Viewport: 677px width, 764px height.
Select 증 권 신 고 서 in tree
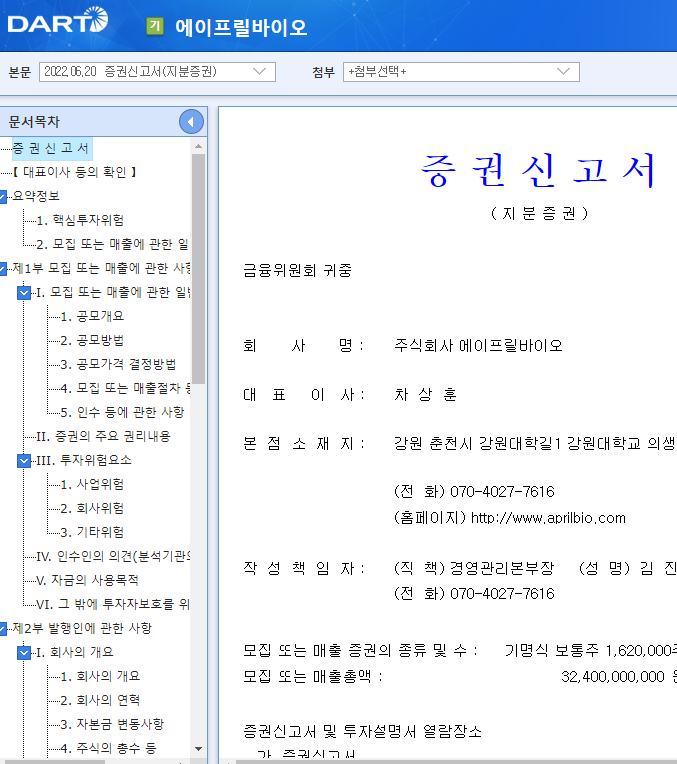(51, 148)
